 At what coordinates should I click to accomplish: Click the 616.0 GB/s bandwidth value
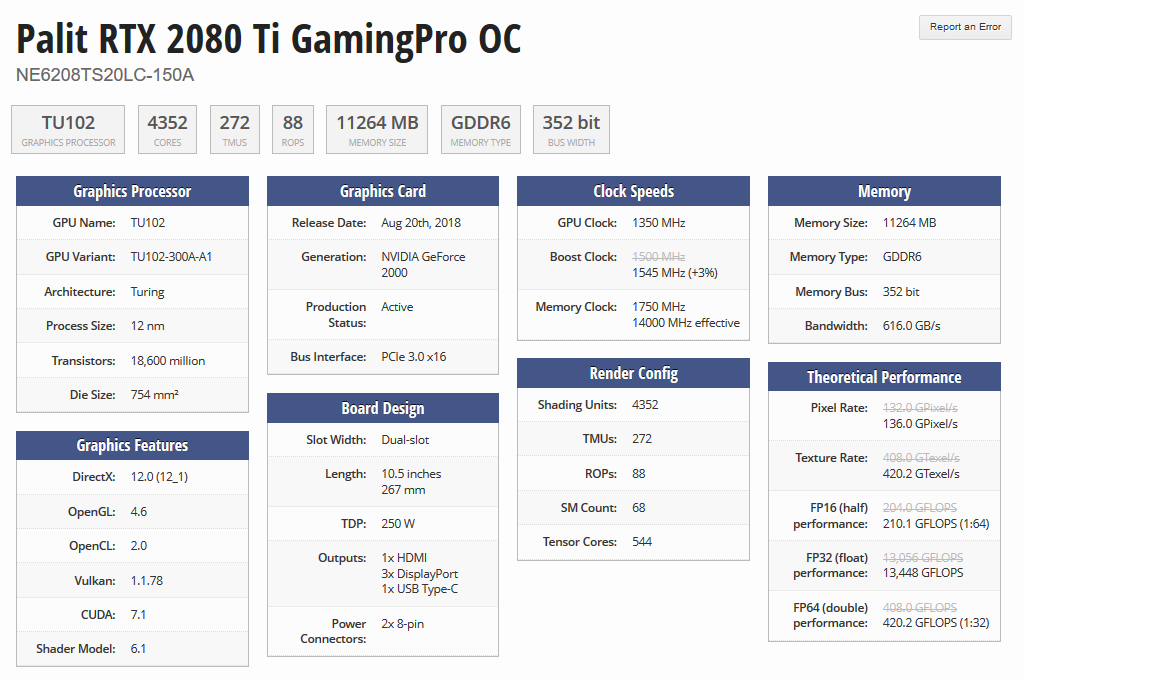pos(911,326)
